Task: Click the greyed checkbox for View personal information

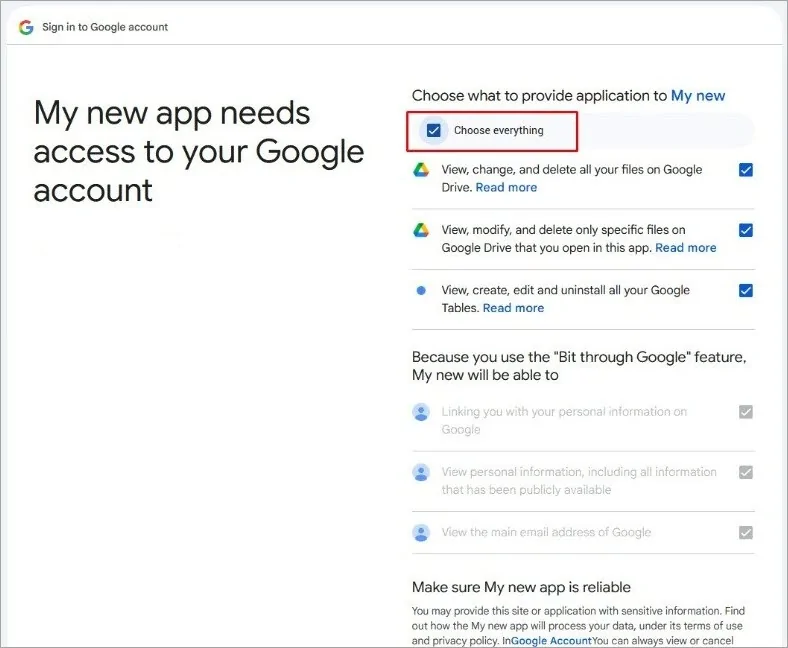Action: click(745, 472)
